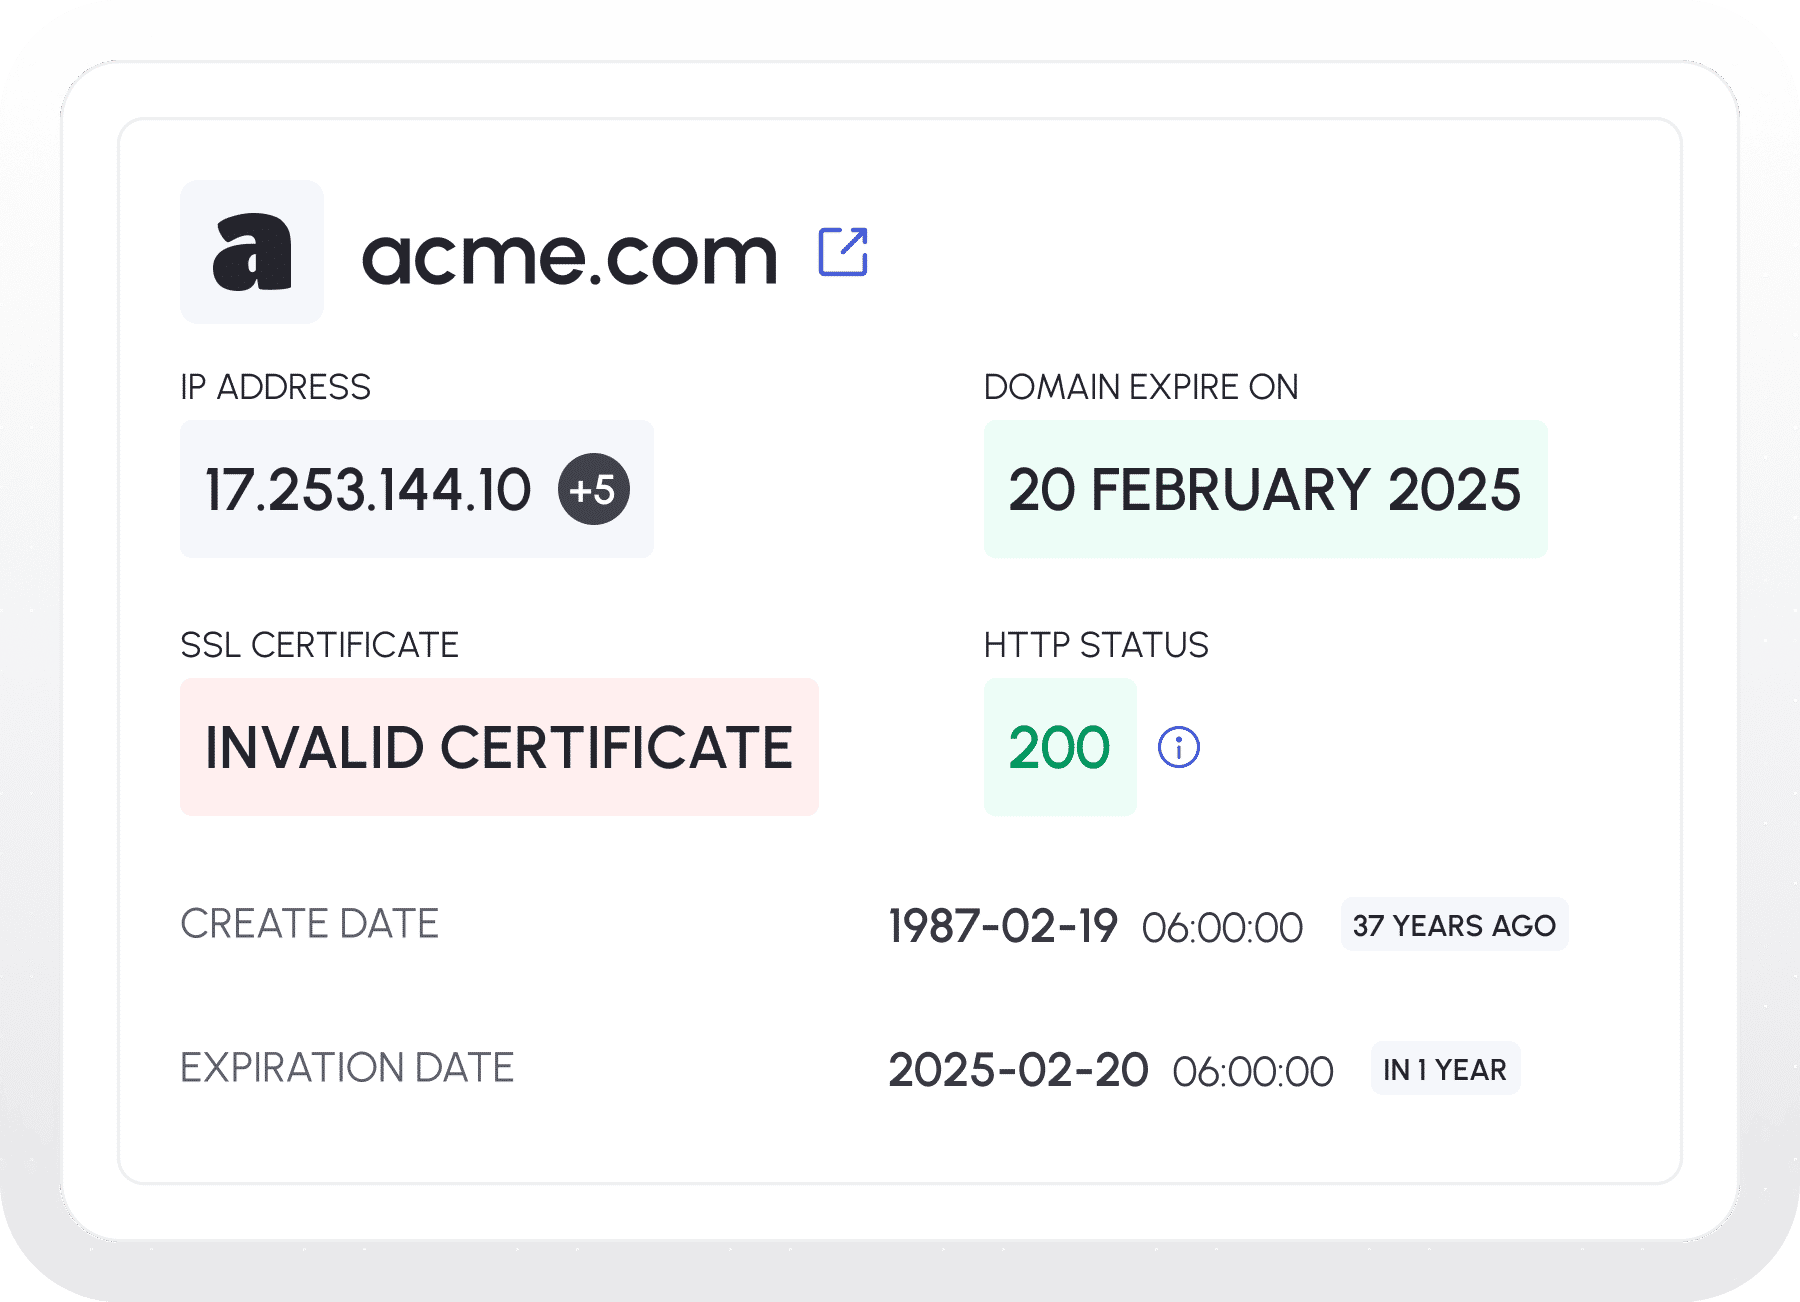This screenshot has width=1800, height=1302.
Task: Open the external link icon beside acme.com
Action: pos(843,252)
